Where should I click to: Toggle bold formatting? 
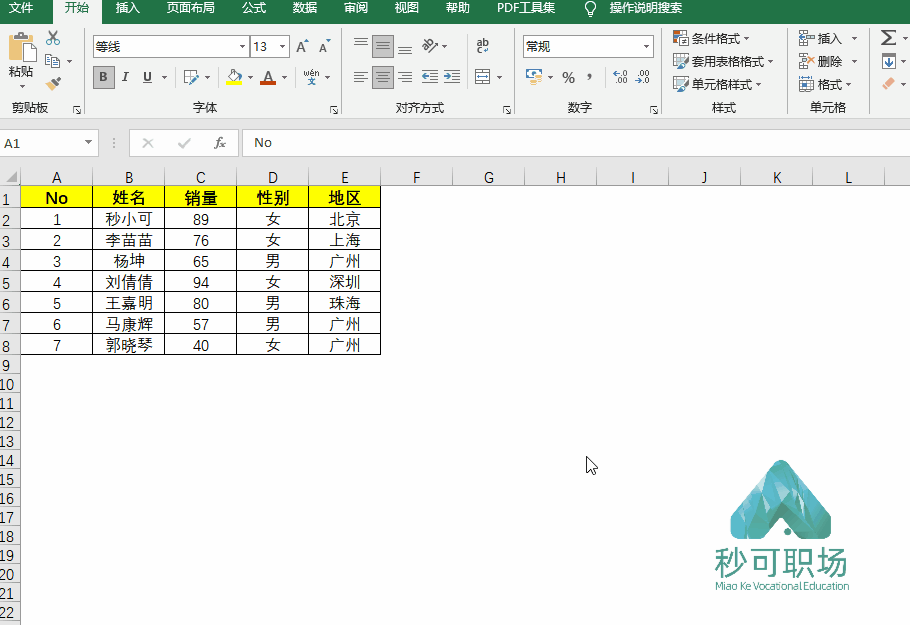click(x=103, y=77)
